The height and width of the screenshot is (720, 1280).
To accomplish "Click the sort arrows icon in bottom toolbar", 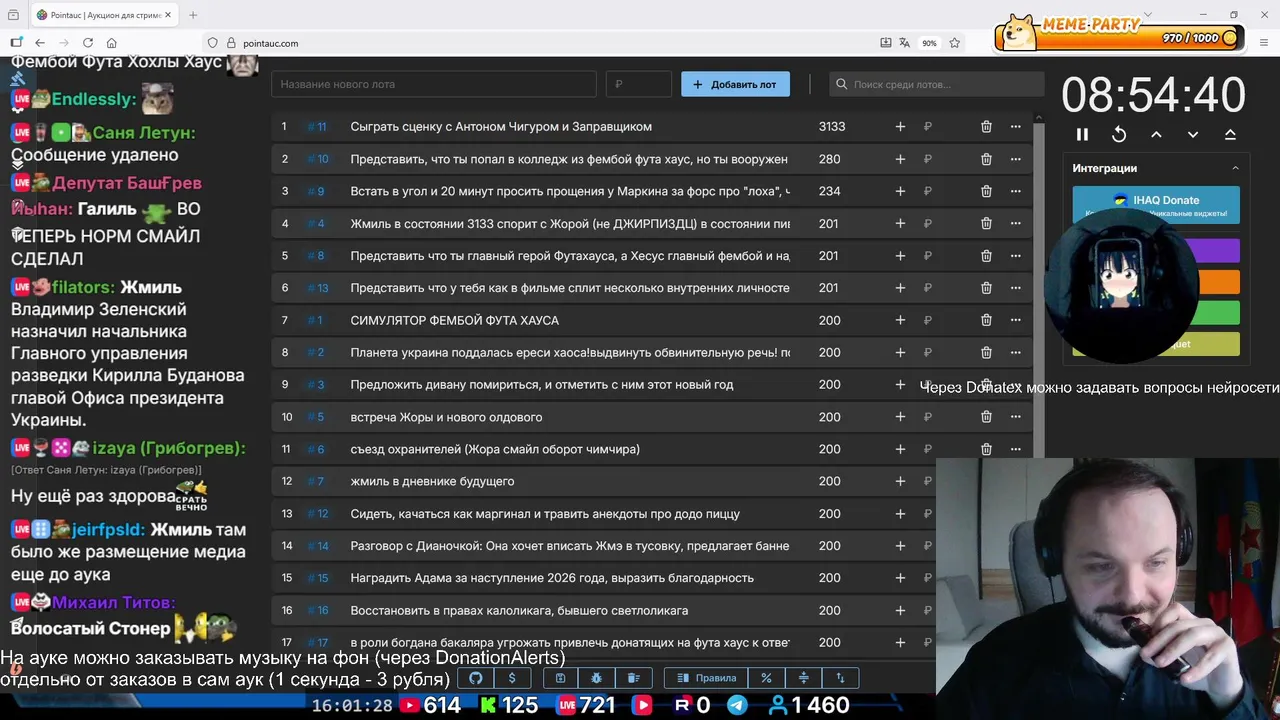I will (x=840, y=678).
